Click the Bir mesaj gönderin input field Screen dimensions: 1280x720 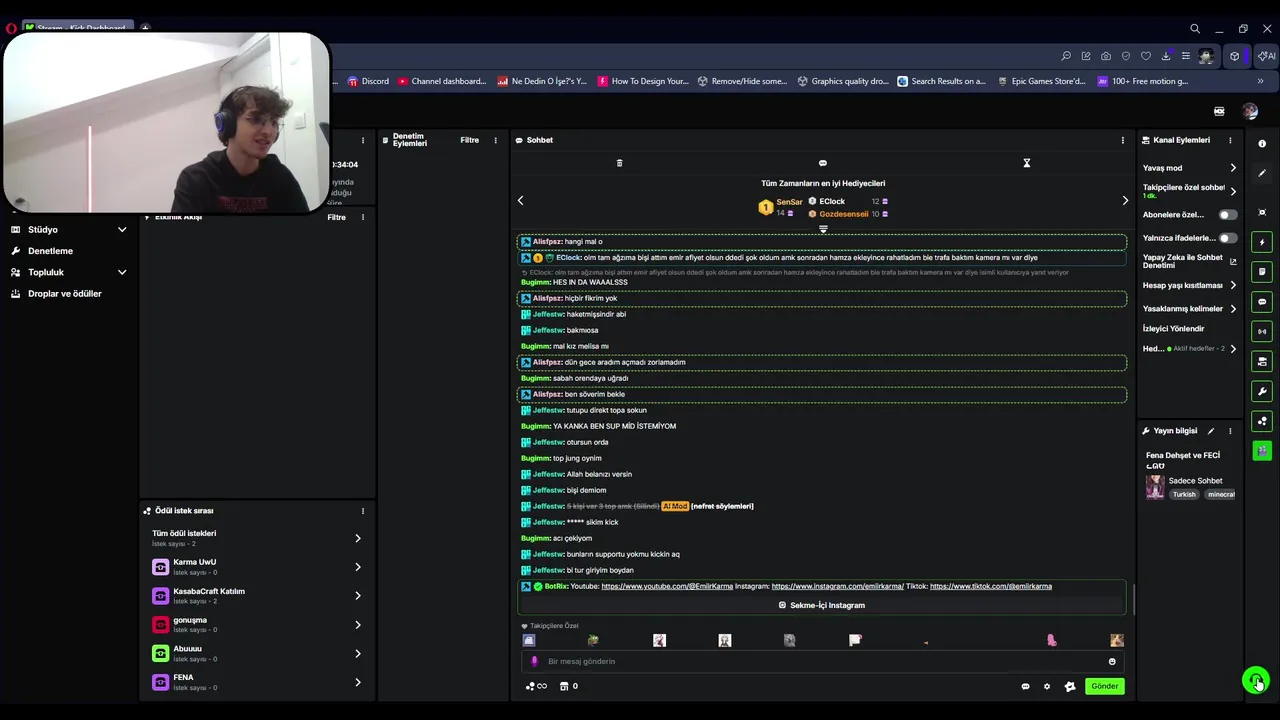[x=822, y=661]
